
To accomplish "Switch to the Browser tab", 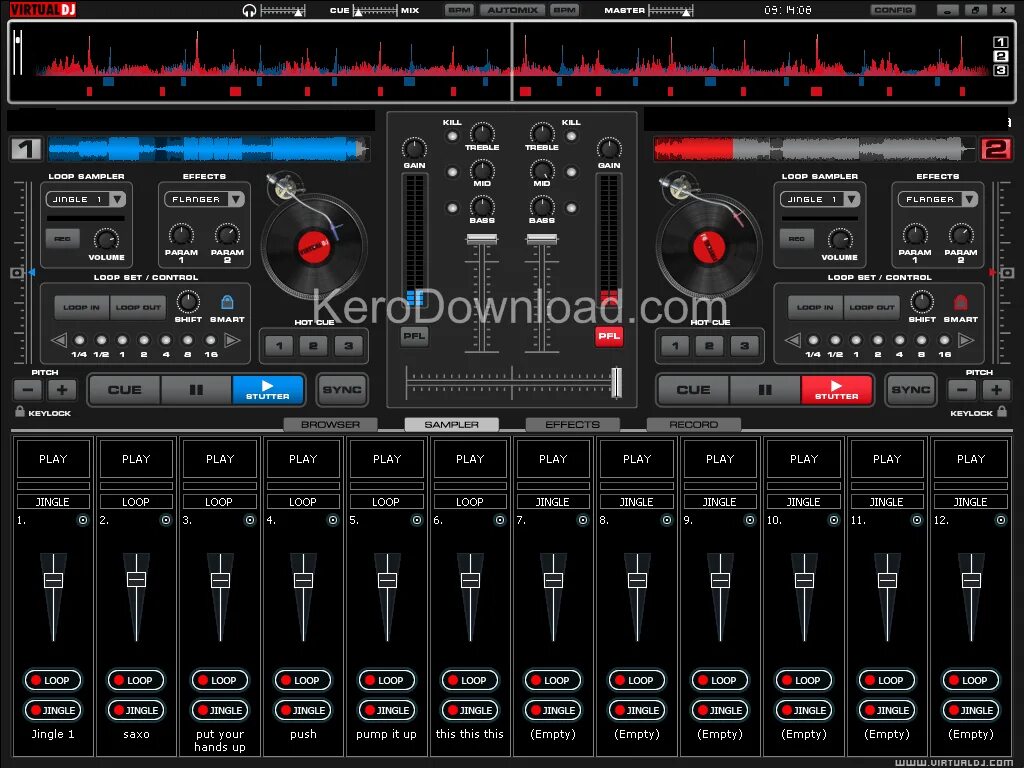I will tap(330, 424).
